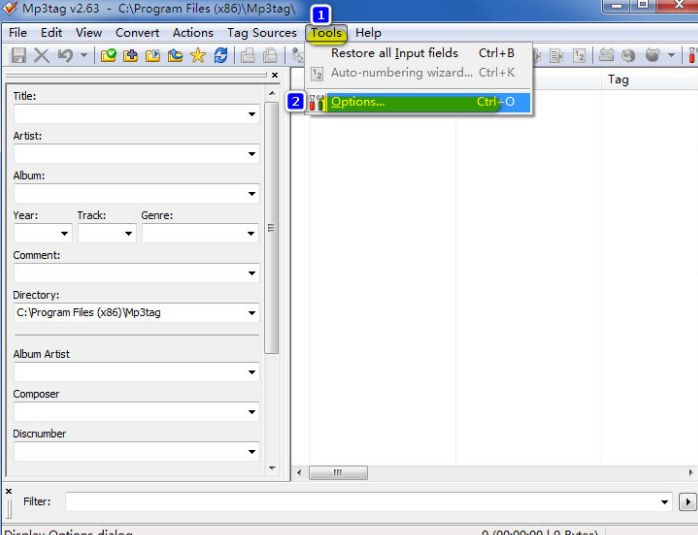Click the Filter arrow button at right
The width and height of the screenshot is (698, 535).
688,502
